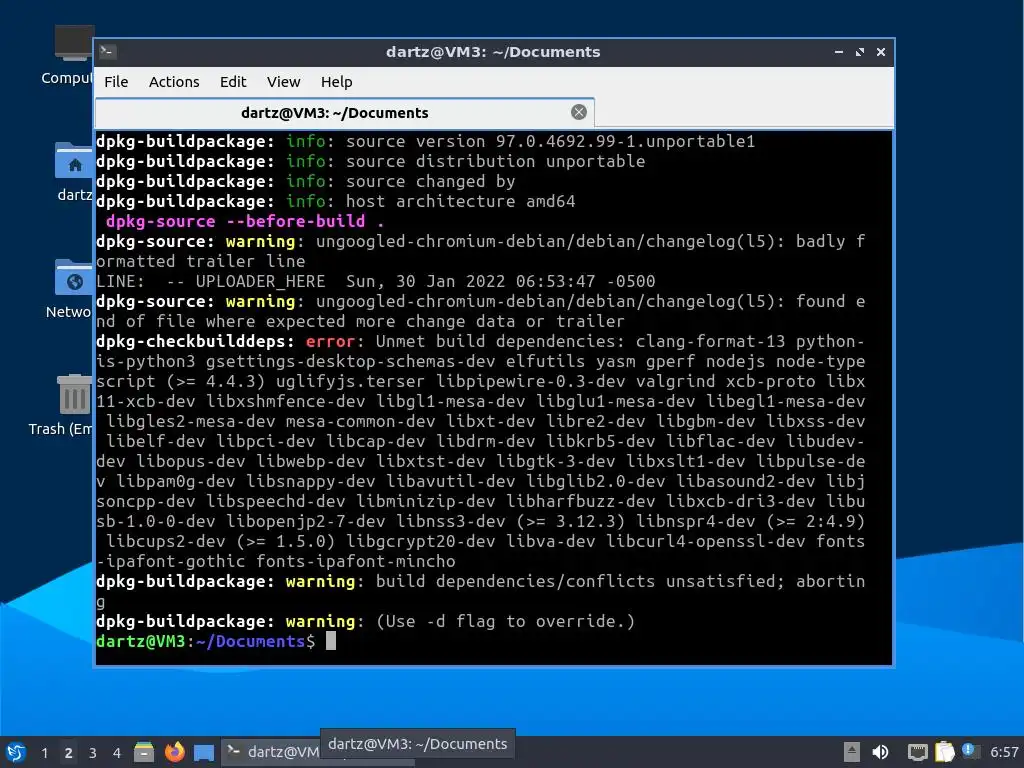This screenshot has height=768, width=1024.
Task: Click the "source changed by" text
Action: 430,182
